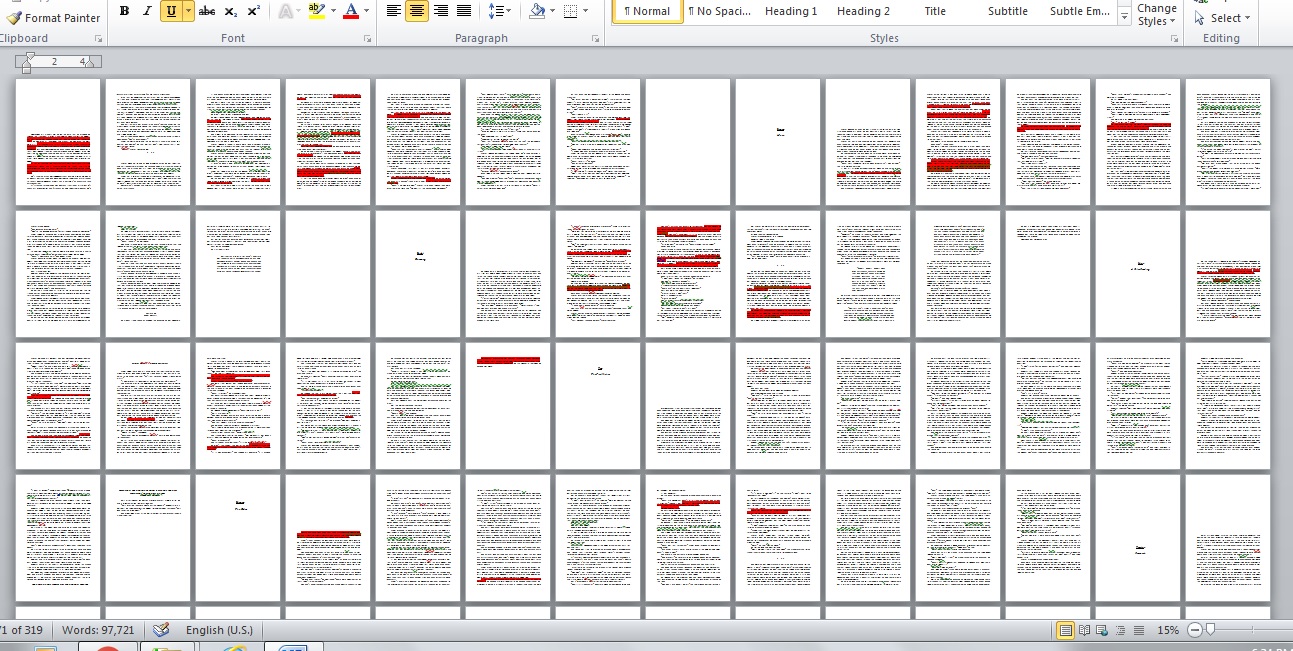
Task: Apply the red Font Color
Action: tap(350, 11)
